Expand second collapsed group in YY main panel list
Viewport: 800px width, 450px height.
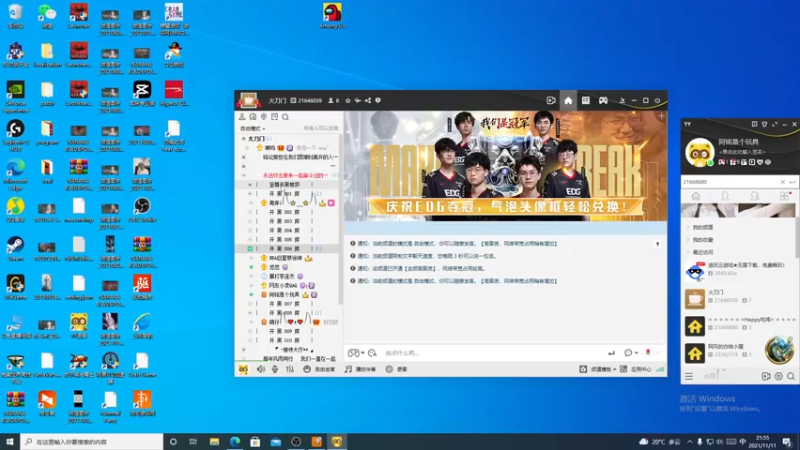(688, 240)
